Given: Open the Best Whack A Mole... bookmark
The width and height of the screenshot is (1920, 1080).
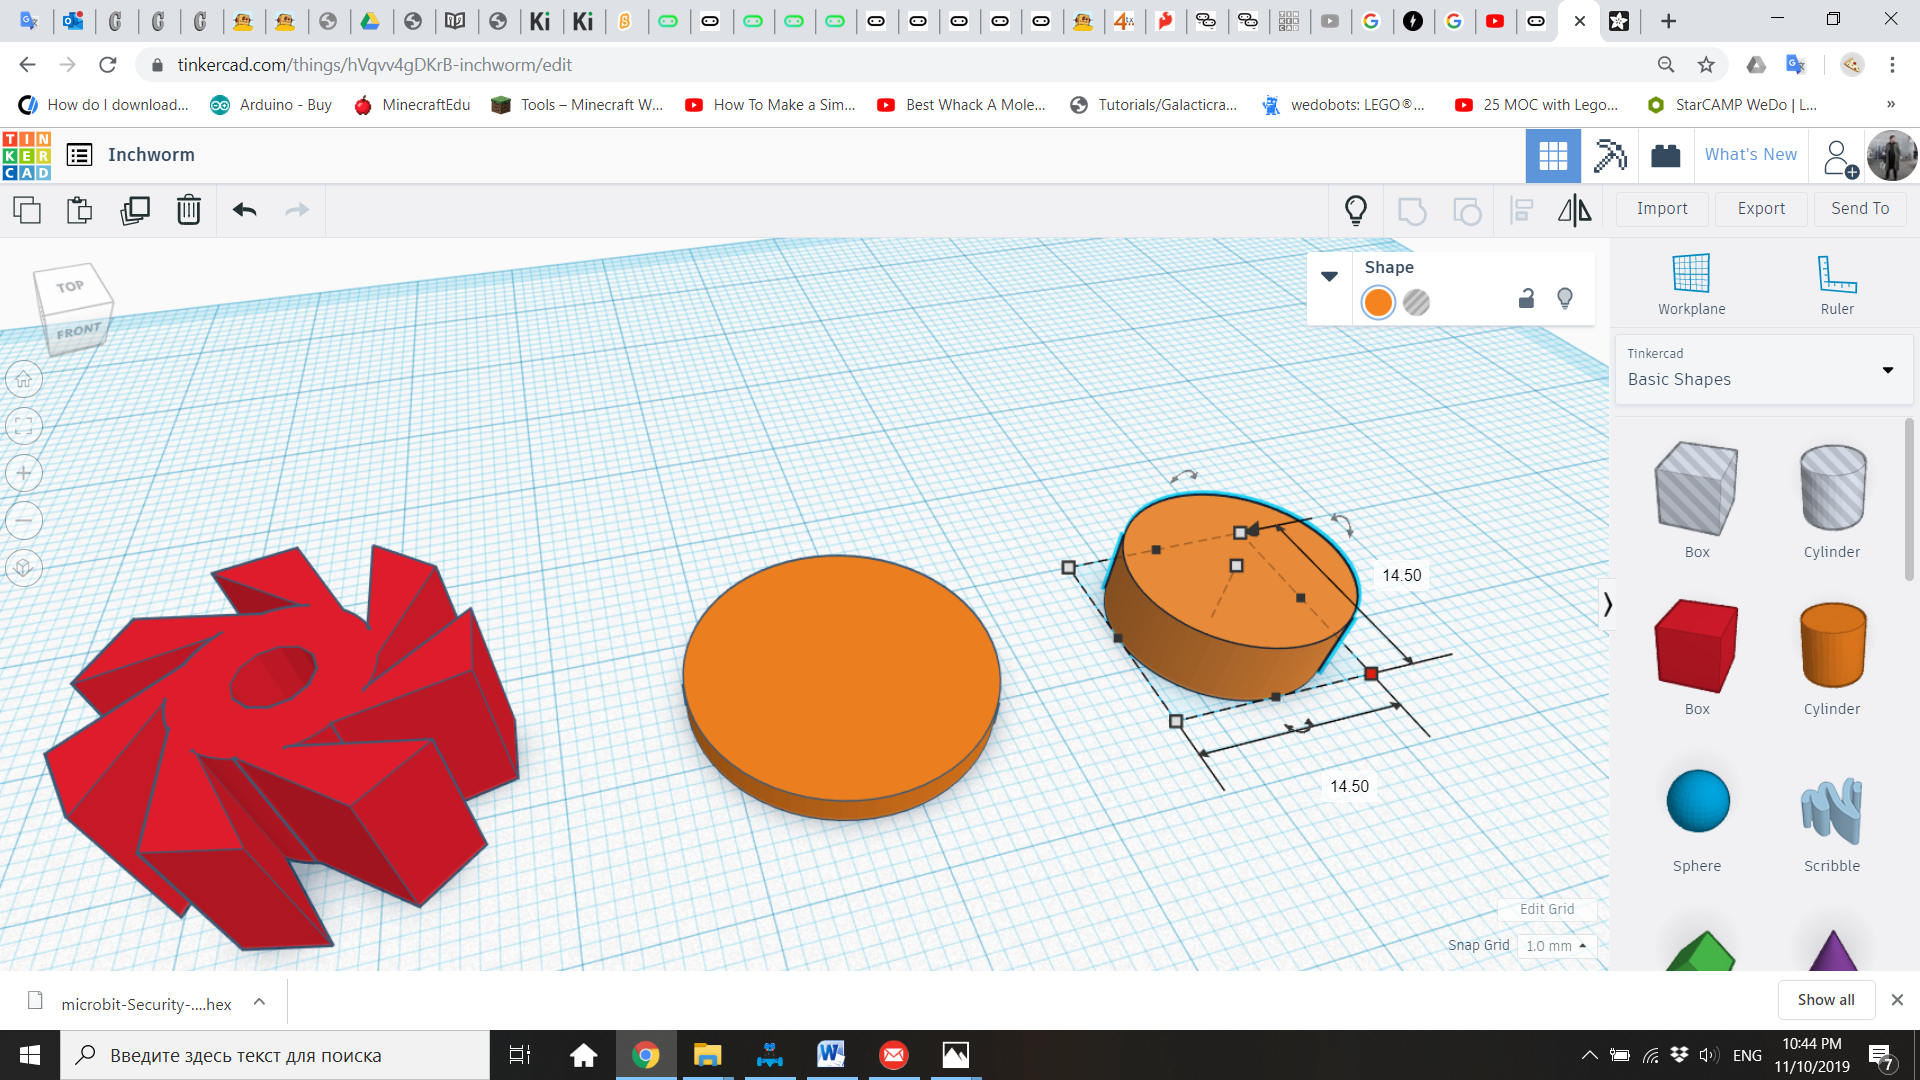Looking at the screenshot, I should (x=962, y=105).
